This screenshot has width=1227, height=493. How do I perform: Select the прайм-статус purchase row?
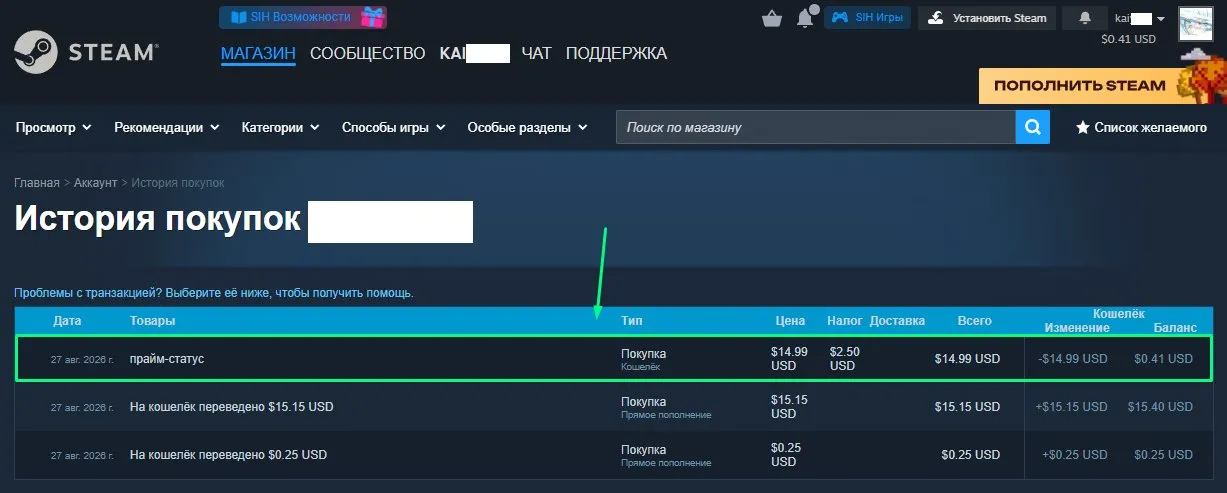pyautogui.click(x=613, y=358)
